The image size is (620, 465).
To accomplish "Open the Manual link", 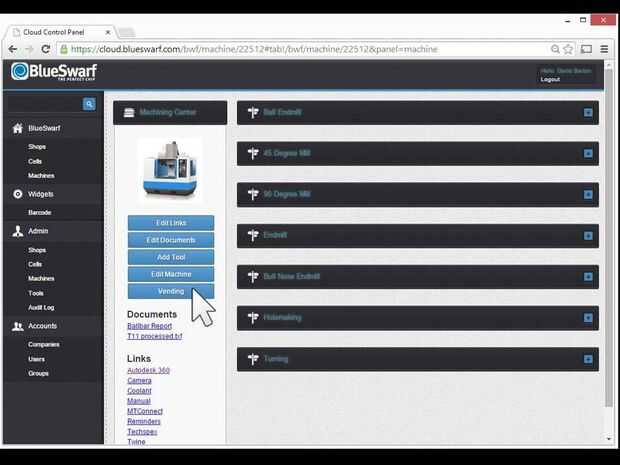I will coord(139,401).
